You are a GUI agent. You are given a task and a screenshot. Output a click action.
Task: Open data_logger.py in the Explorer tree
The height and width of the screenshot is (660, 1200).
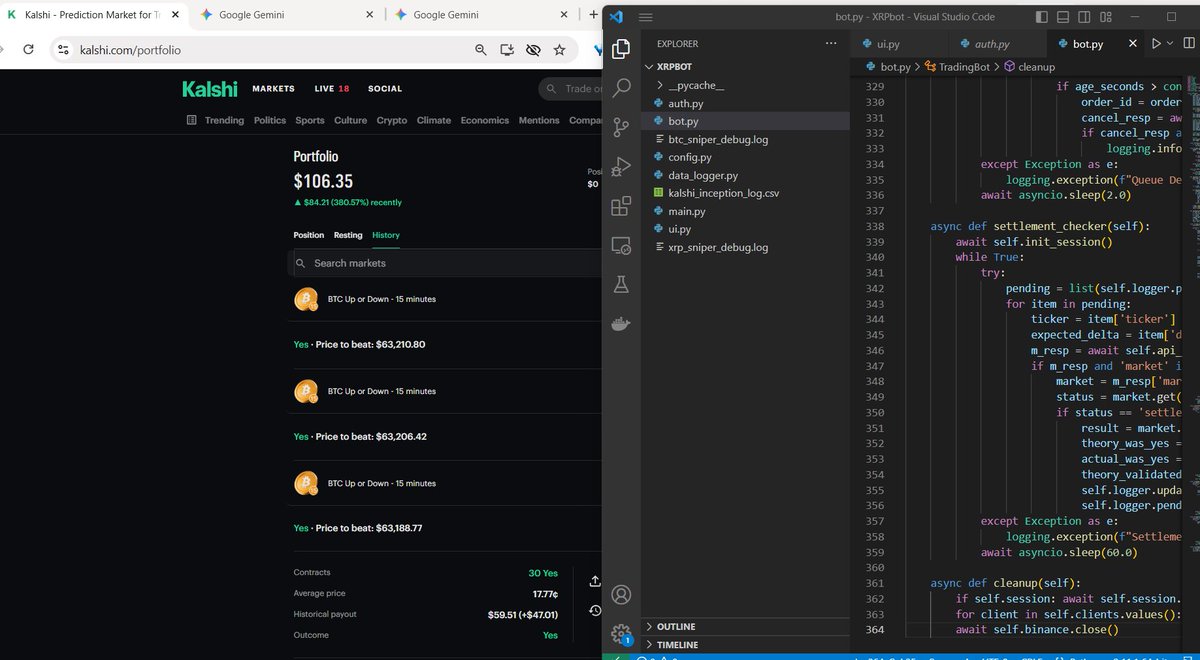[703, 175]
